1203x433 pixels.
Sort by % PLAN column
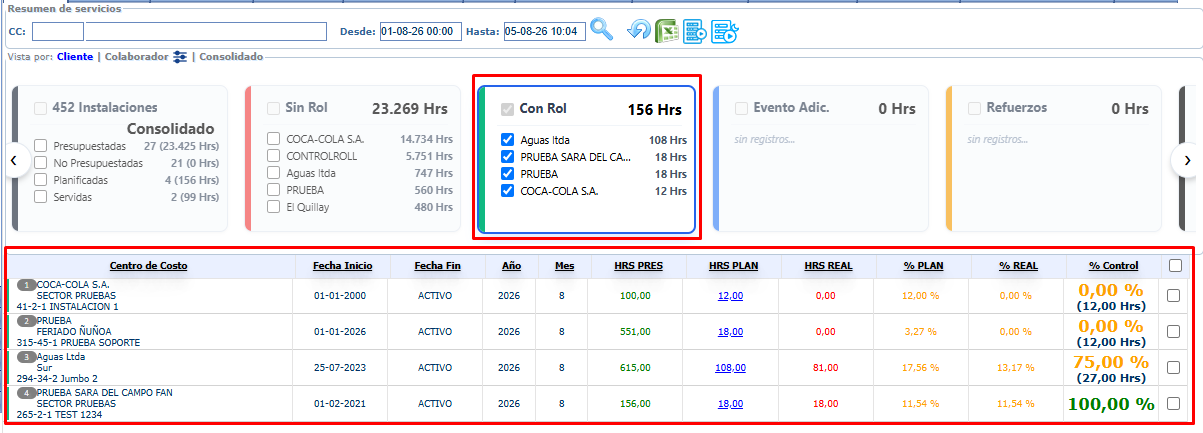[924, 266]
